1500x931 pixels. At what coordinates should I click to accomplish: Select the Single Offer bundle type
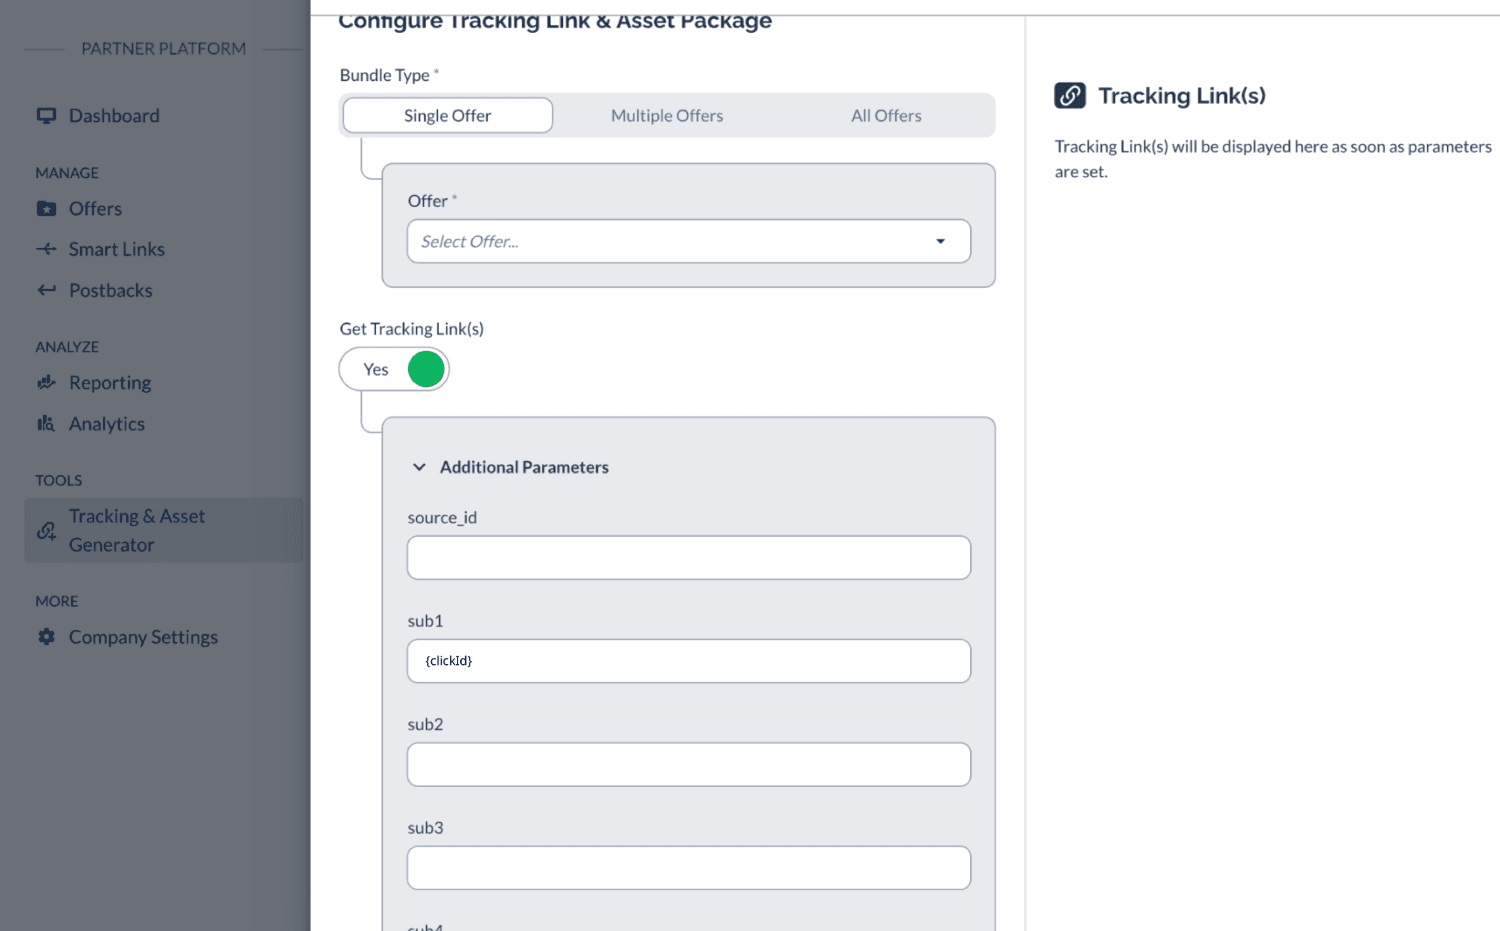coord(448,116)
